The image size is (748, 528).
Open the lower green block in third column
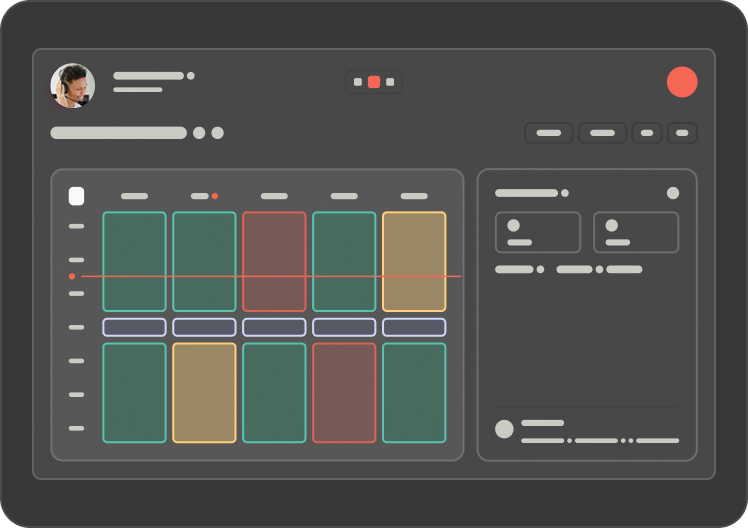pyautogui.click(x=274, y=393)
